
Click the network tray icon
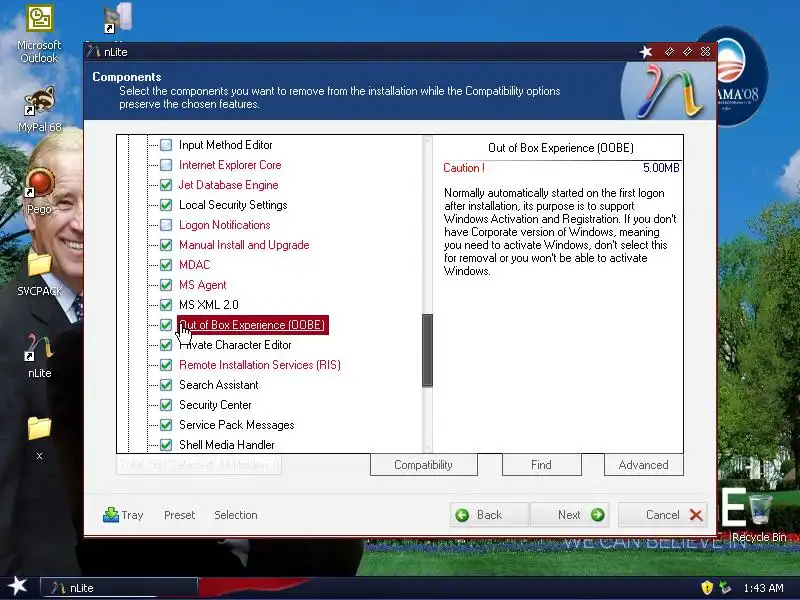tap(724, 588)
